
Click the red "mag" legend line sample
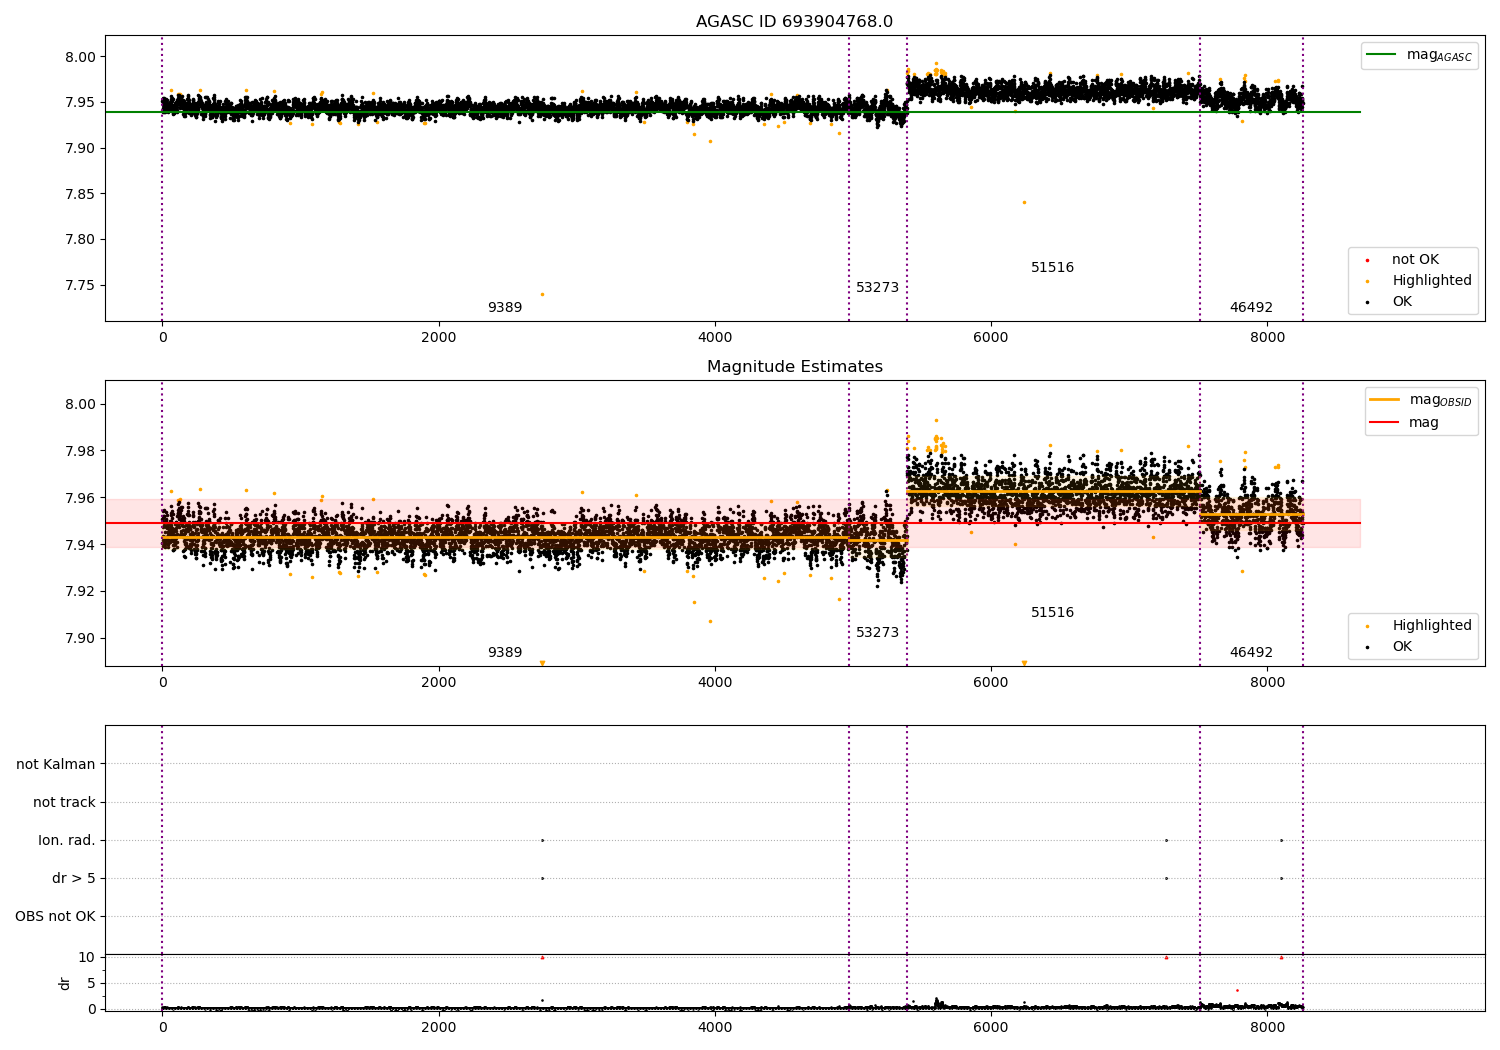pyautogui.click(x=1384, y=423)
